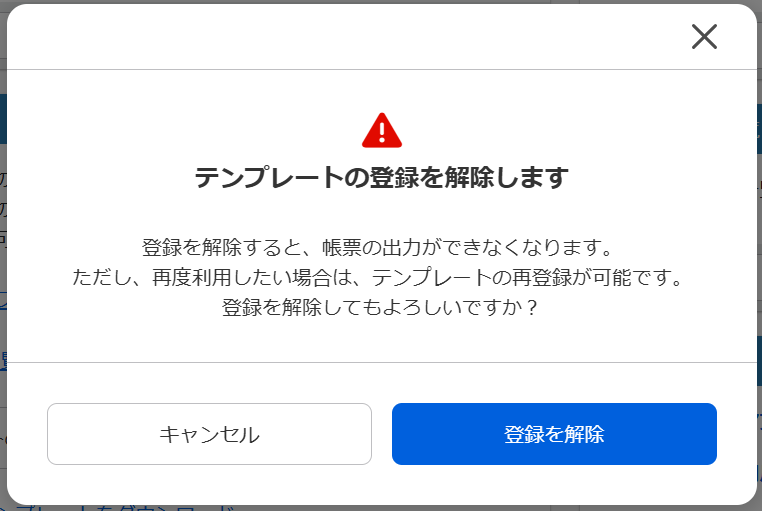Click the word テンプレート in the heading
This screenshot has height=511, width=762.
pyautogui.click(x=269, y=177)
